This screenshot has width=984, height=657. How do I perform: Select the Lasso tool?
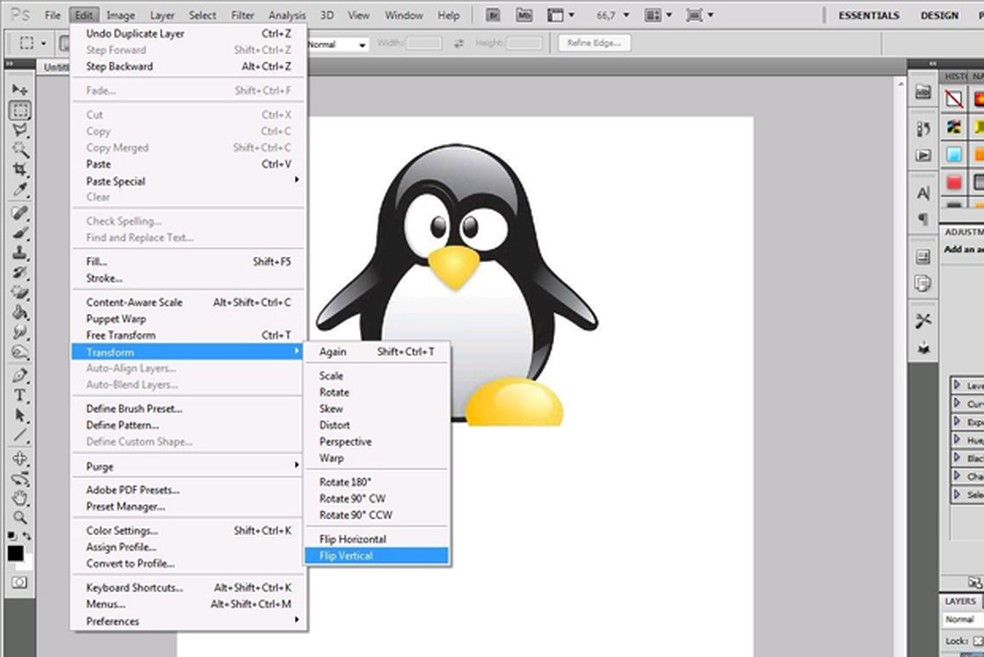coord(19,131)
